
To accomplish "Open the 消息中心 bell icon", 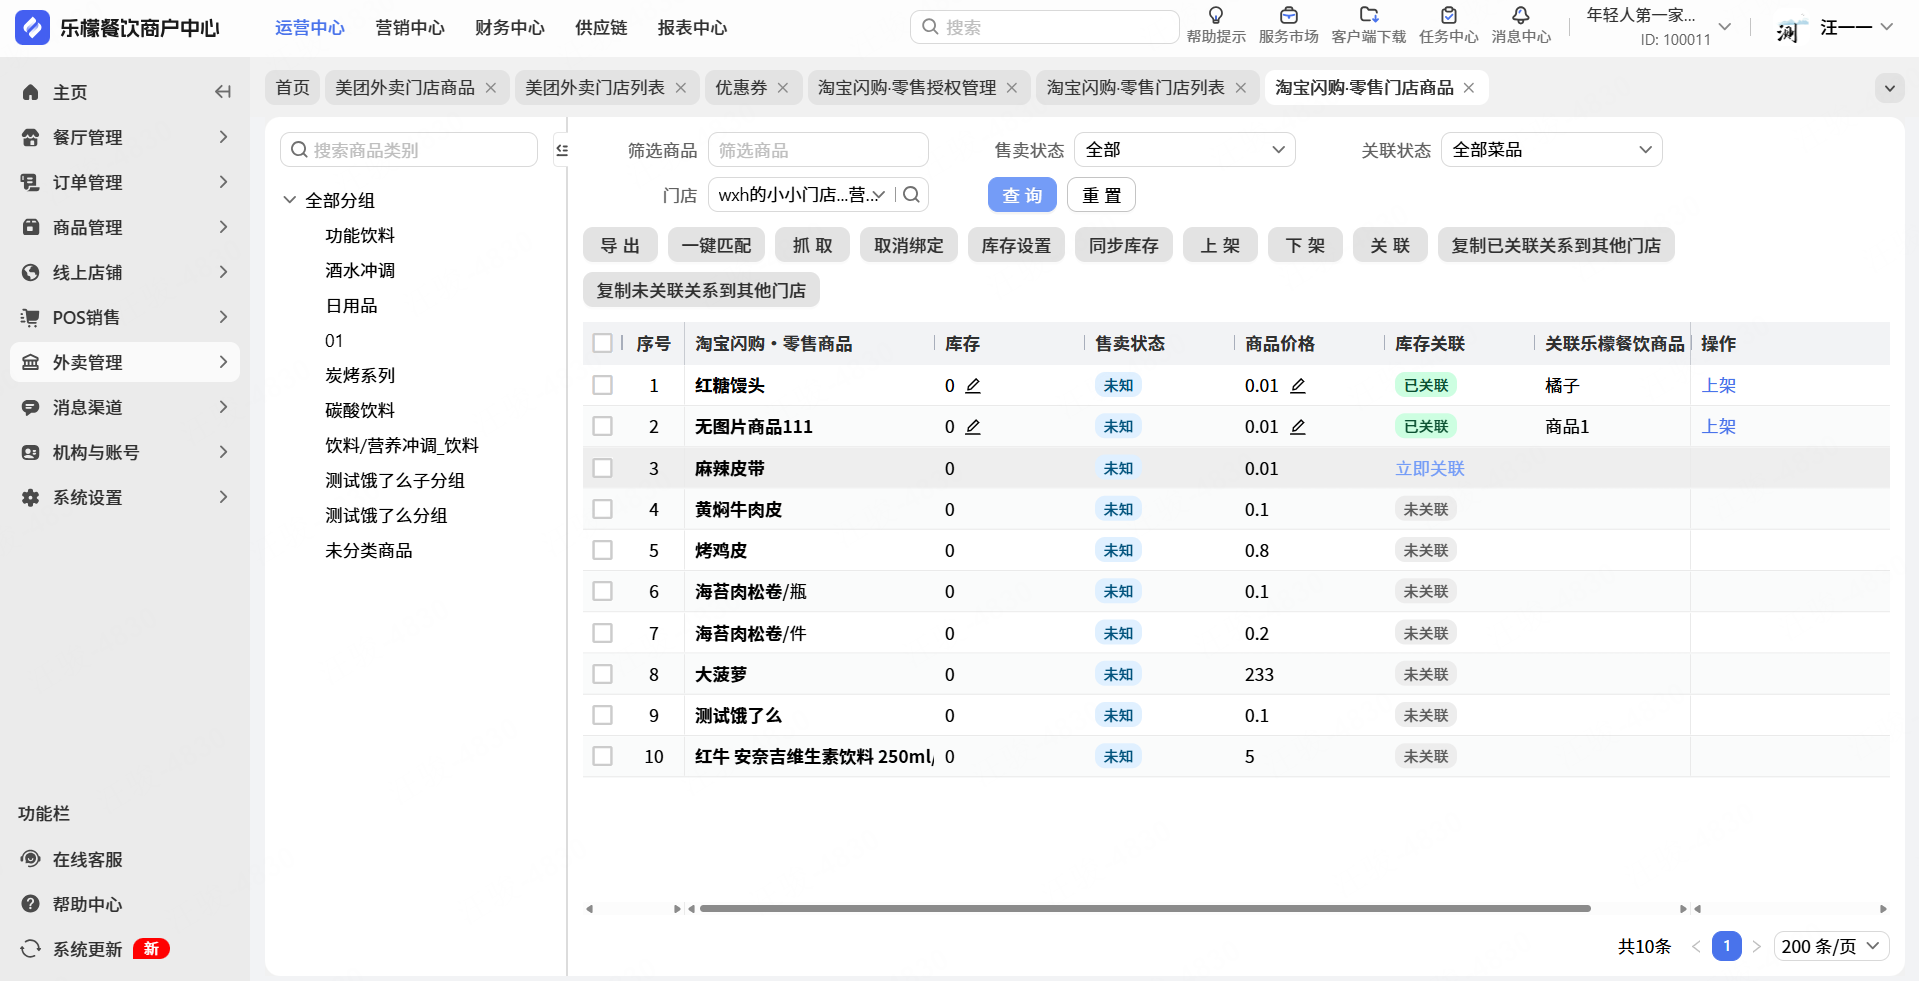I will [x=1521, y=16].
